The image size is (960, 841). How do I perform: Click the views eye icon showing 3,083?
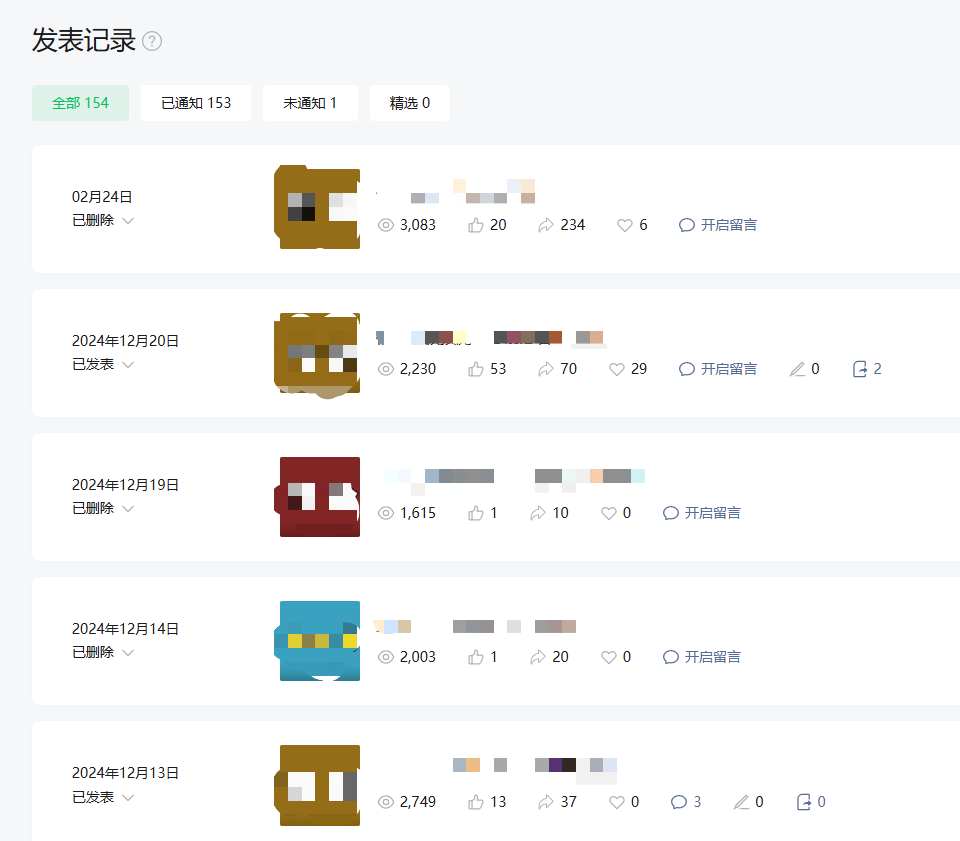[x=386, y=225]
